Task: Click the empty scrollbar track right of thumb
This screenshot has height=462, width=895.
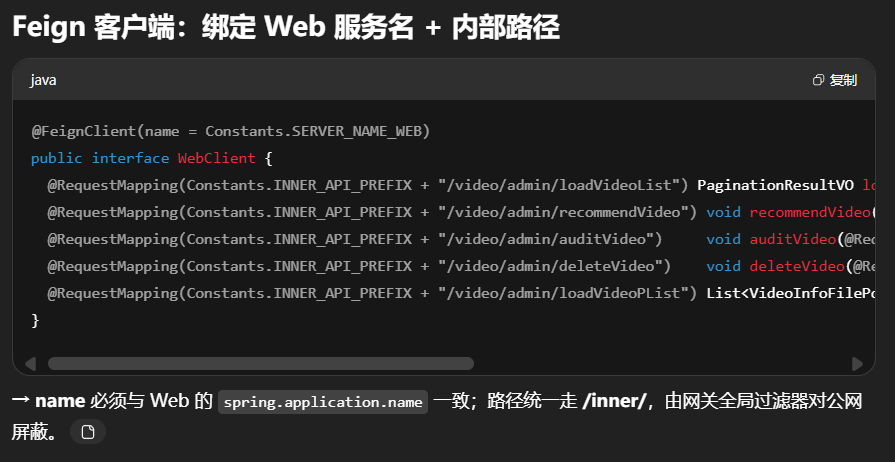Action: [660, 364]
